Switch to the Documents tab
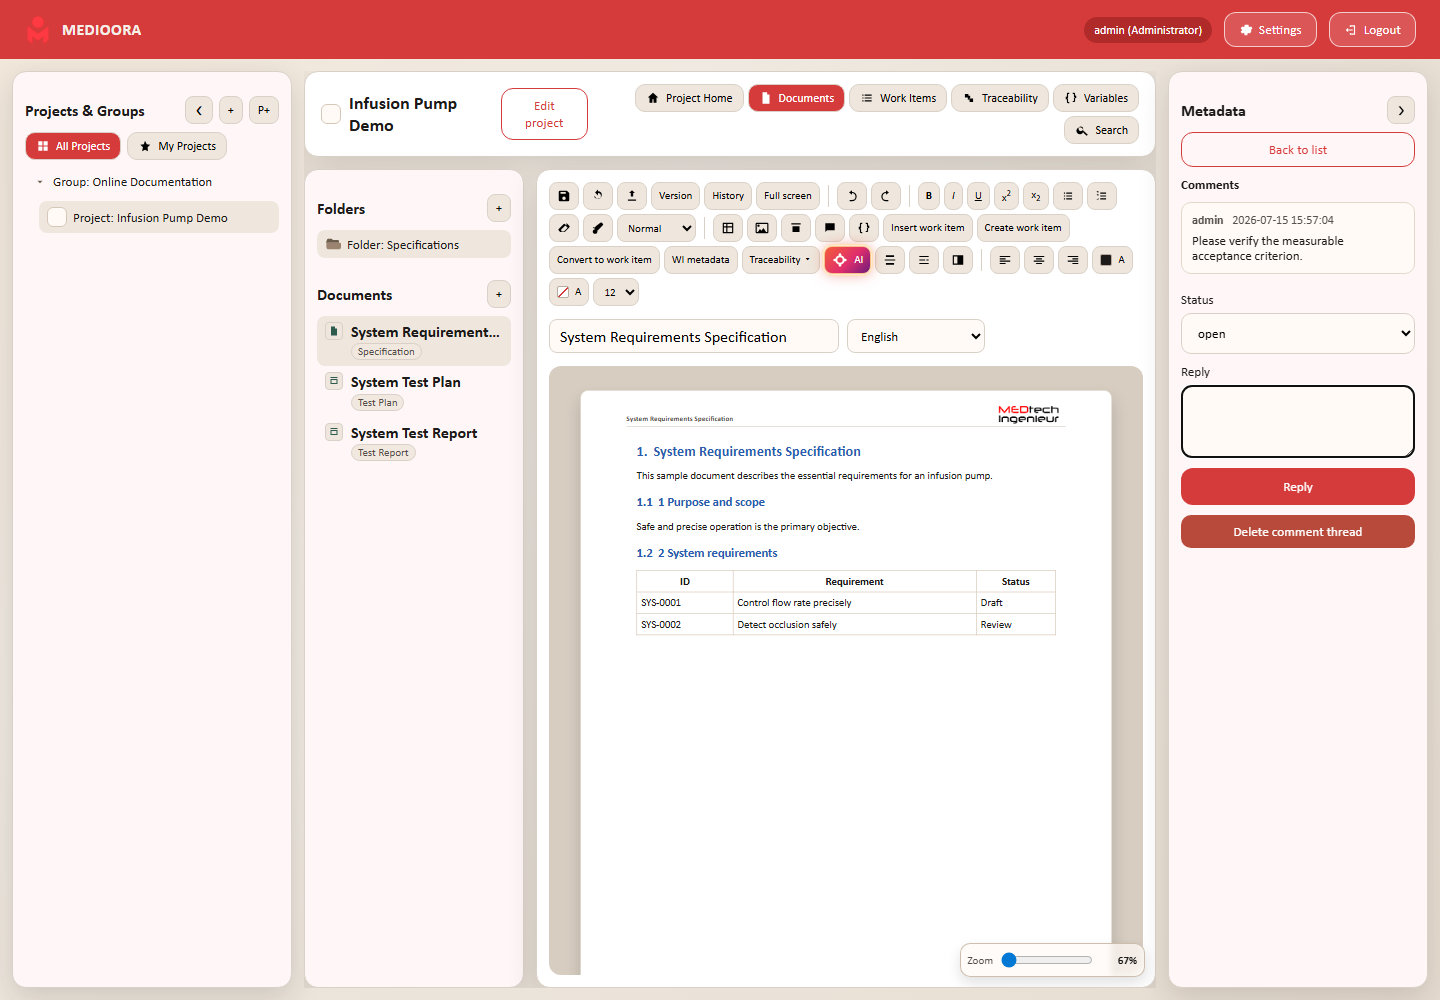 (x=796, y=98)
